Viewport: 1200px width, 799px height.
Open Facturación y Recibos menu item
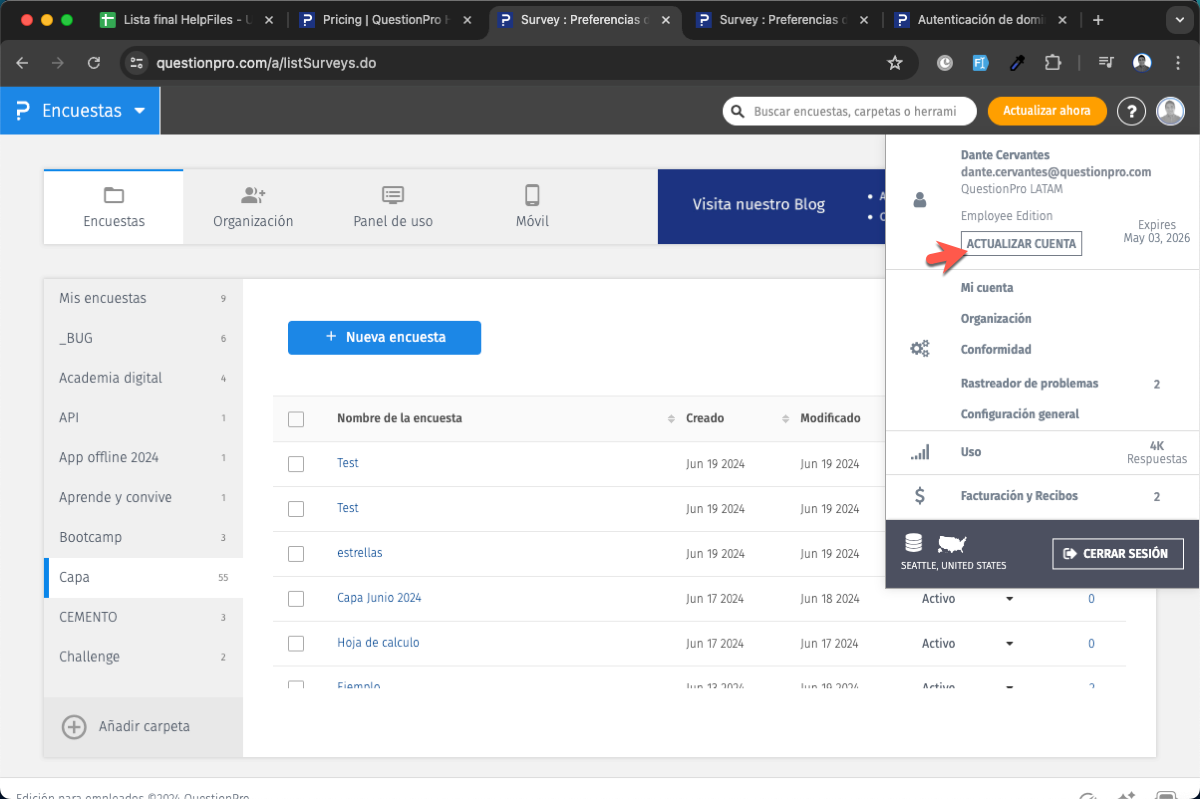point(1019,496)
